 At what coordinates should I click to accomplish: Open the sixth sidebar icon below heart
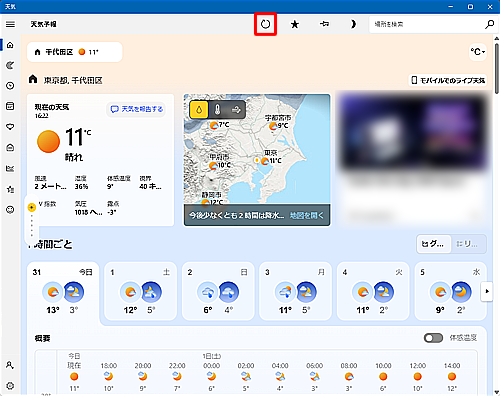[x=10, y=148]
